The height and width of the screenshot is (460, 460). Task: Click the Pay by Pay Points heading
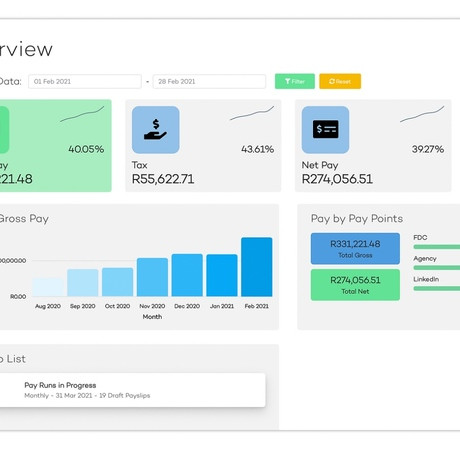pyautogui.click(x=357, y=219)
